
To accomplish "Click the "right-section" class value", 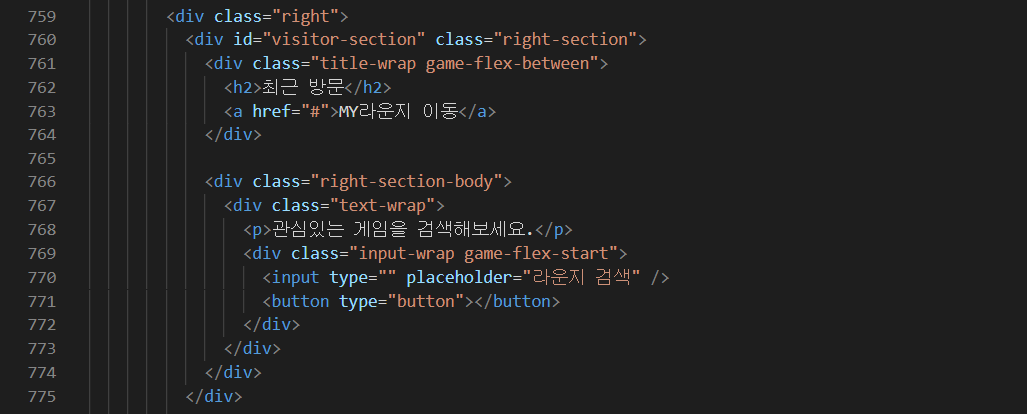I will point(569,39).
